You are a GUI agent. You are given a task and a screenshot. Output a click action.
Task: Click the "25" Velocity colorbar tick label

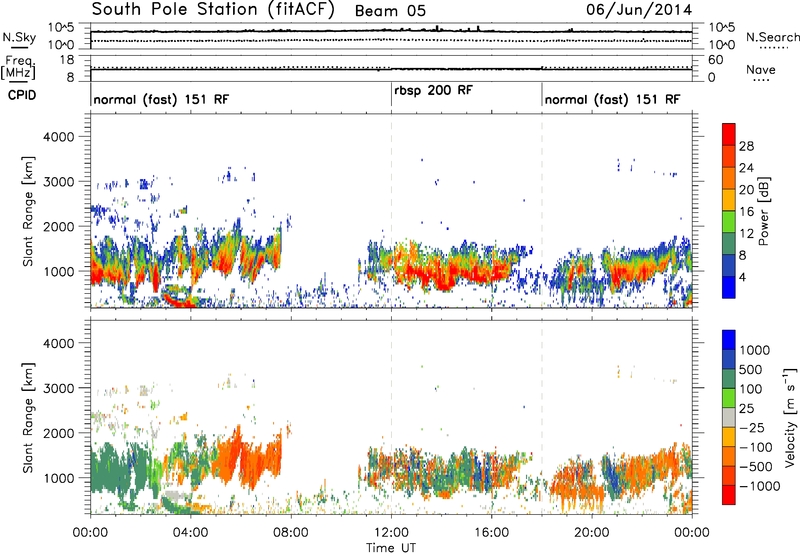pos(746,409)
